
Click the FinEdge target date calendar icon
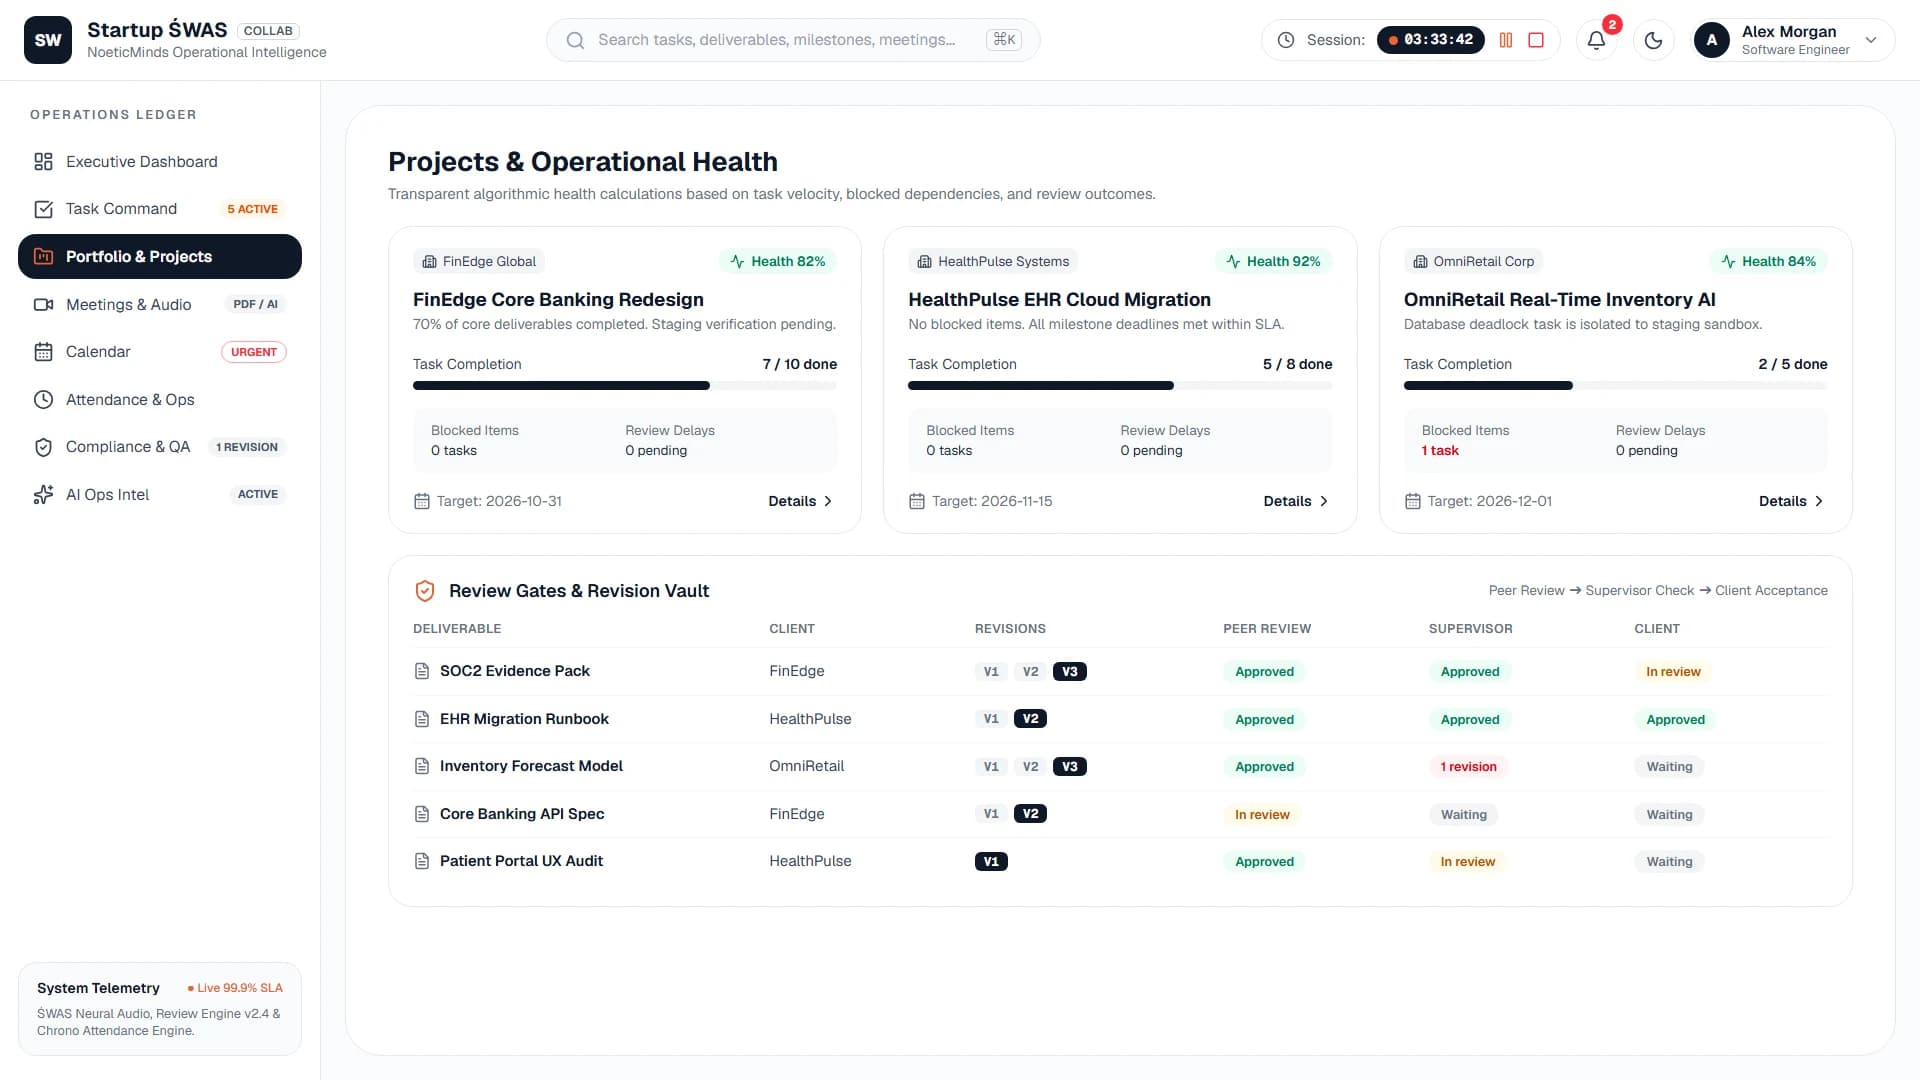point(422,501)
